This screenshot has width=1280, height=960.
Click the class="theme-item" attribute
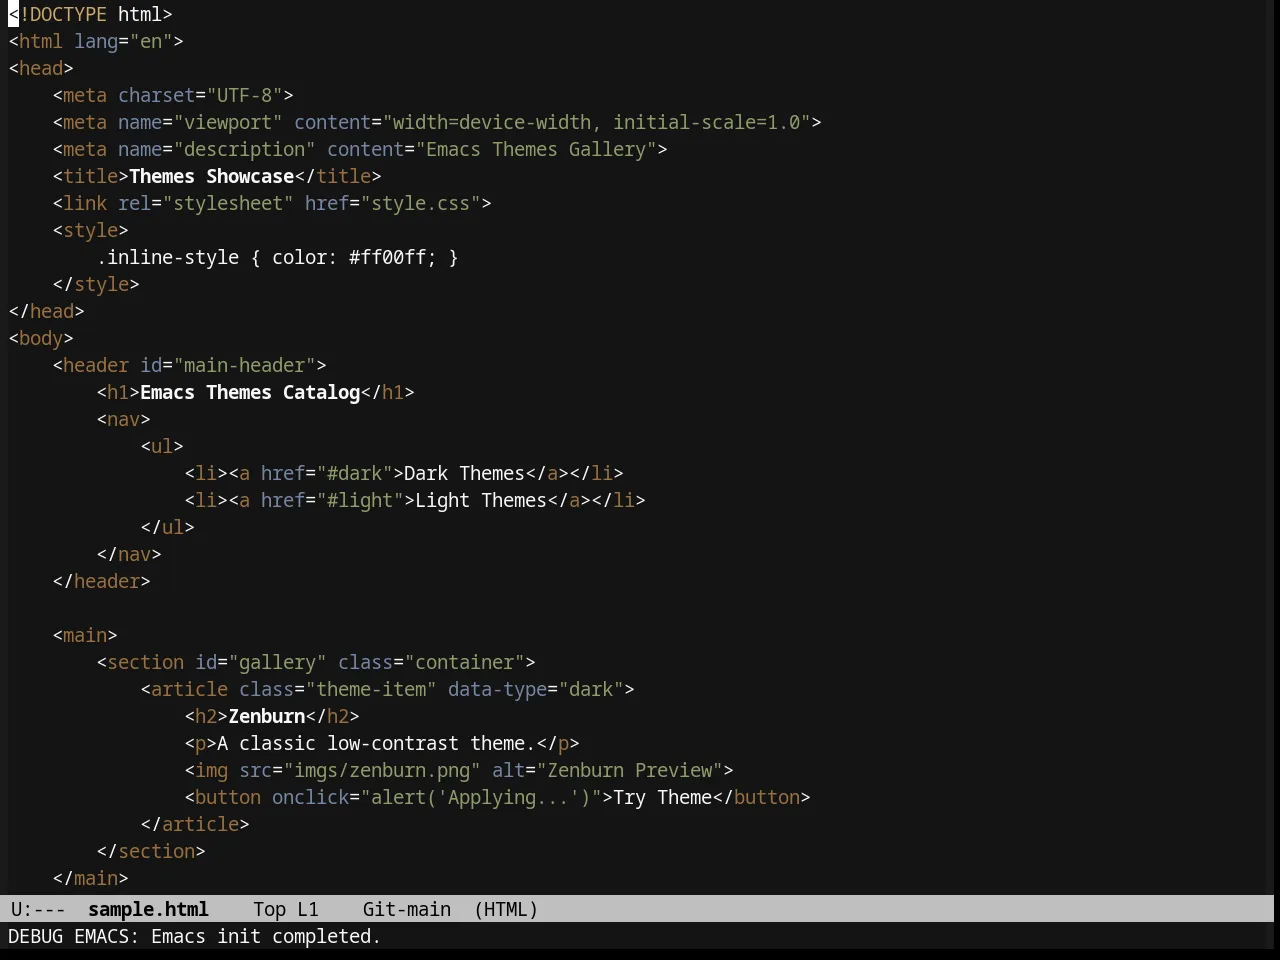coord(338,689)
